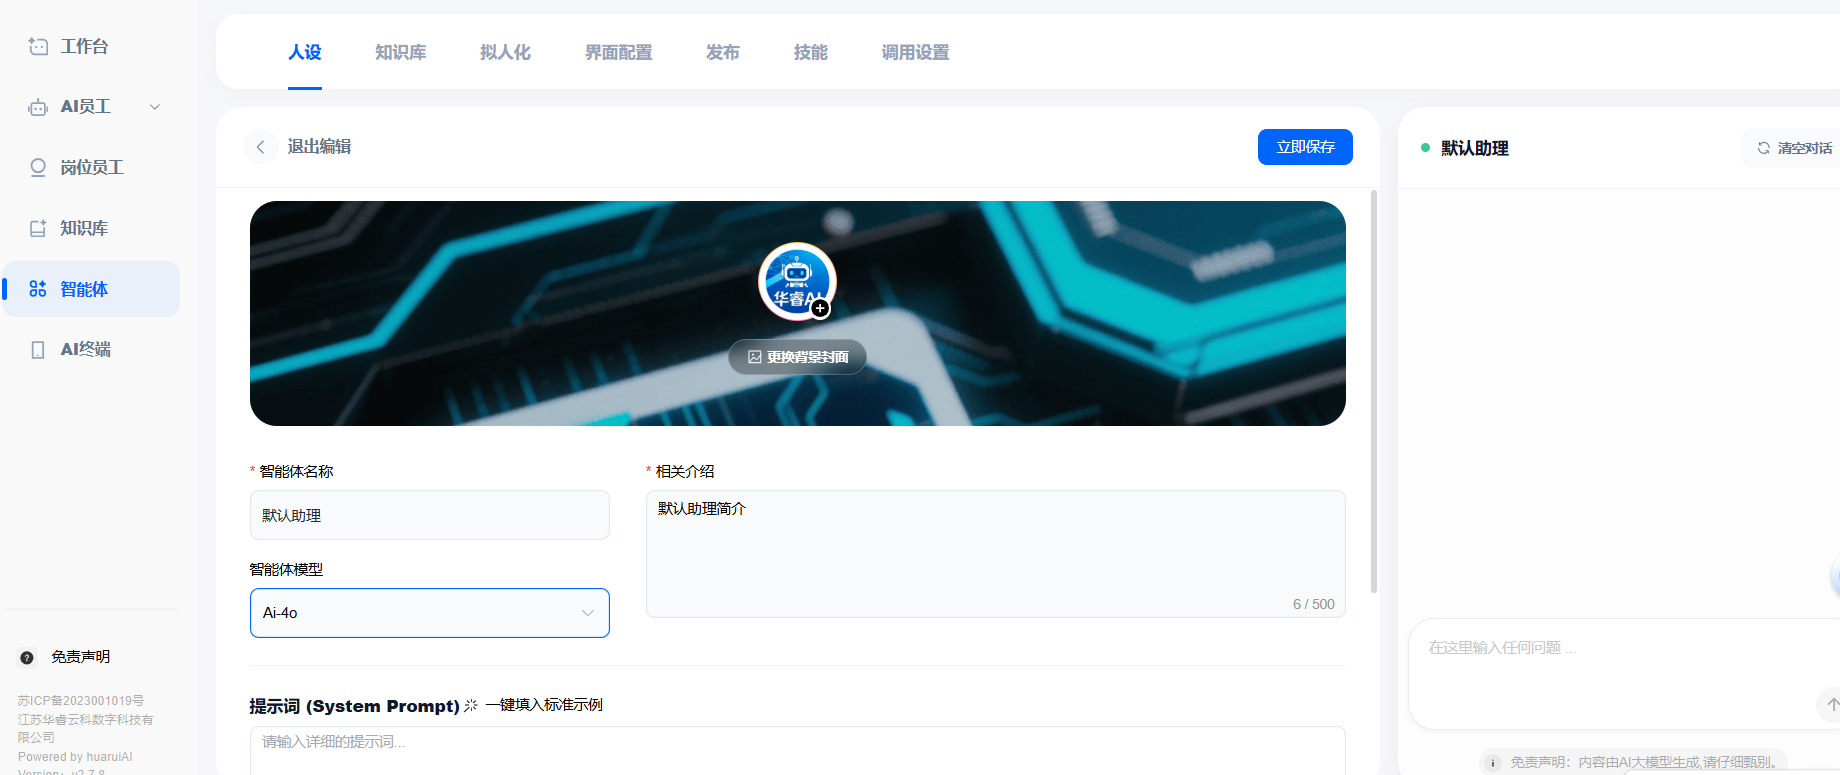Click 一键填入标准示例 link

click(543, 705)
